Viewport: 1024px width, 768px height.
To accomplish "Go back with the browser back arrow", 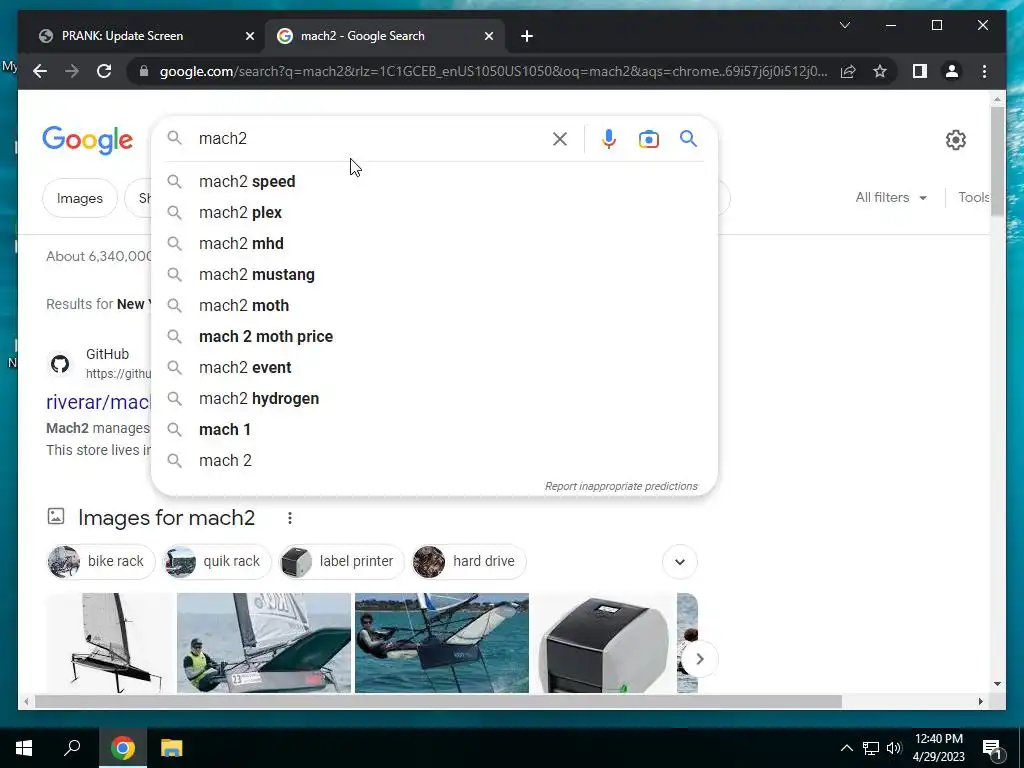I will coord(40,71).
